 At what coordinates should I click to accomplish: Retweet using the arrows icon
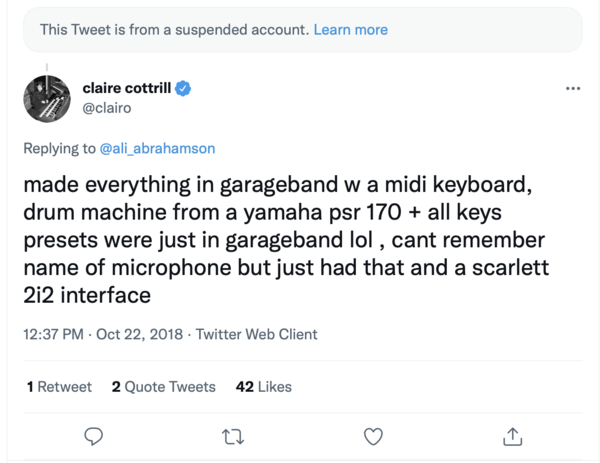pyautogui.click(x=233, y=437)
